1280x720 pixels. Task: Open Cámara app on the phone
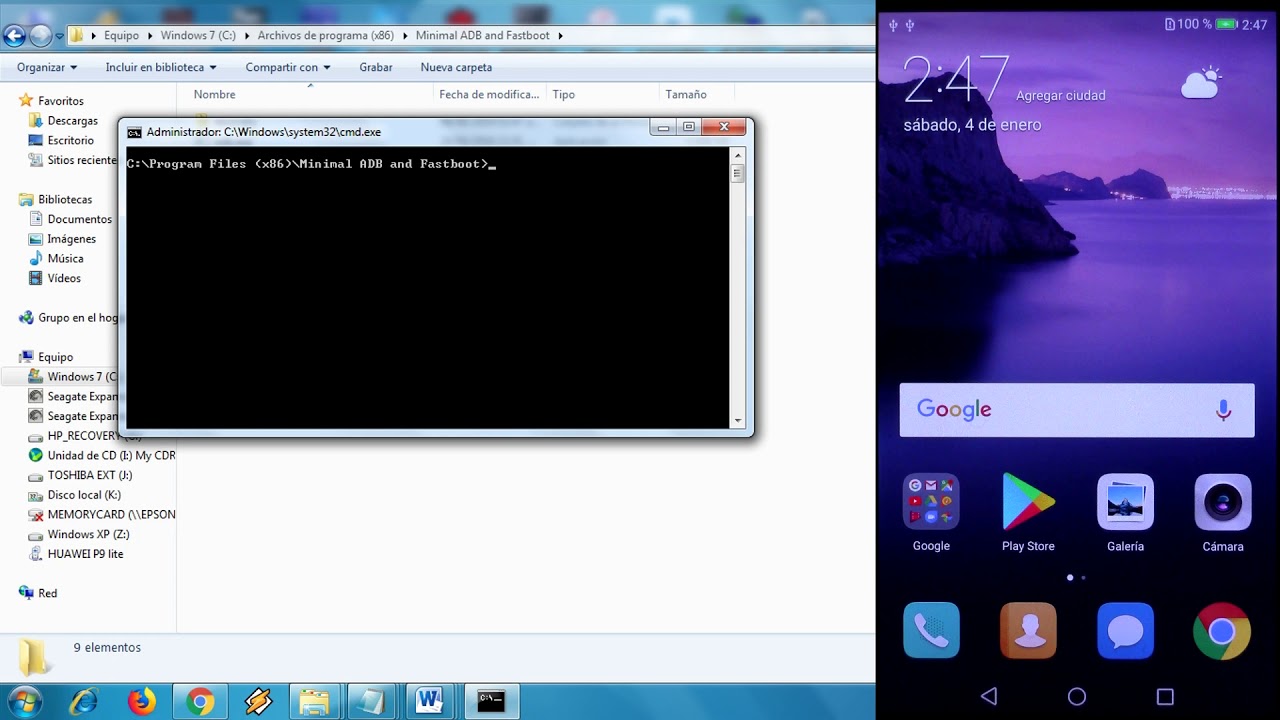[x=1223, y=513]
